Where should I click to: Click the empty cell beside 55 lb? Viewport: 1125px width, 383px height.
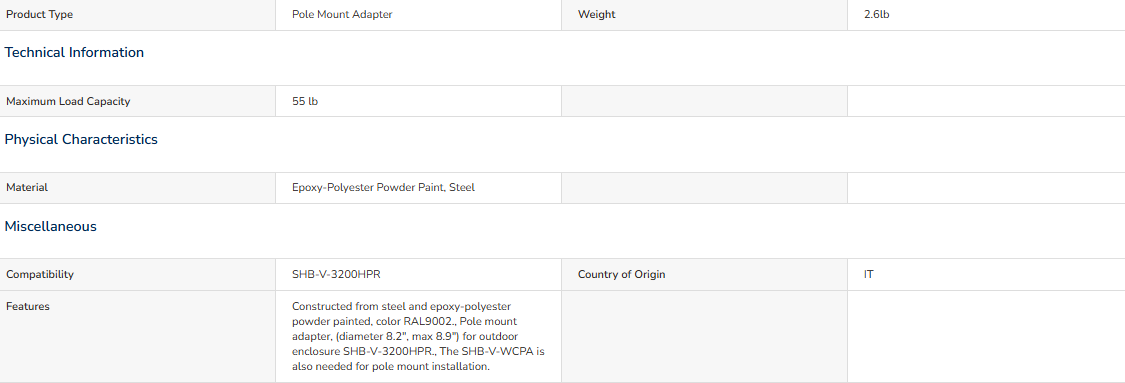[x=704, y=102]
